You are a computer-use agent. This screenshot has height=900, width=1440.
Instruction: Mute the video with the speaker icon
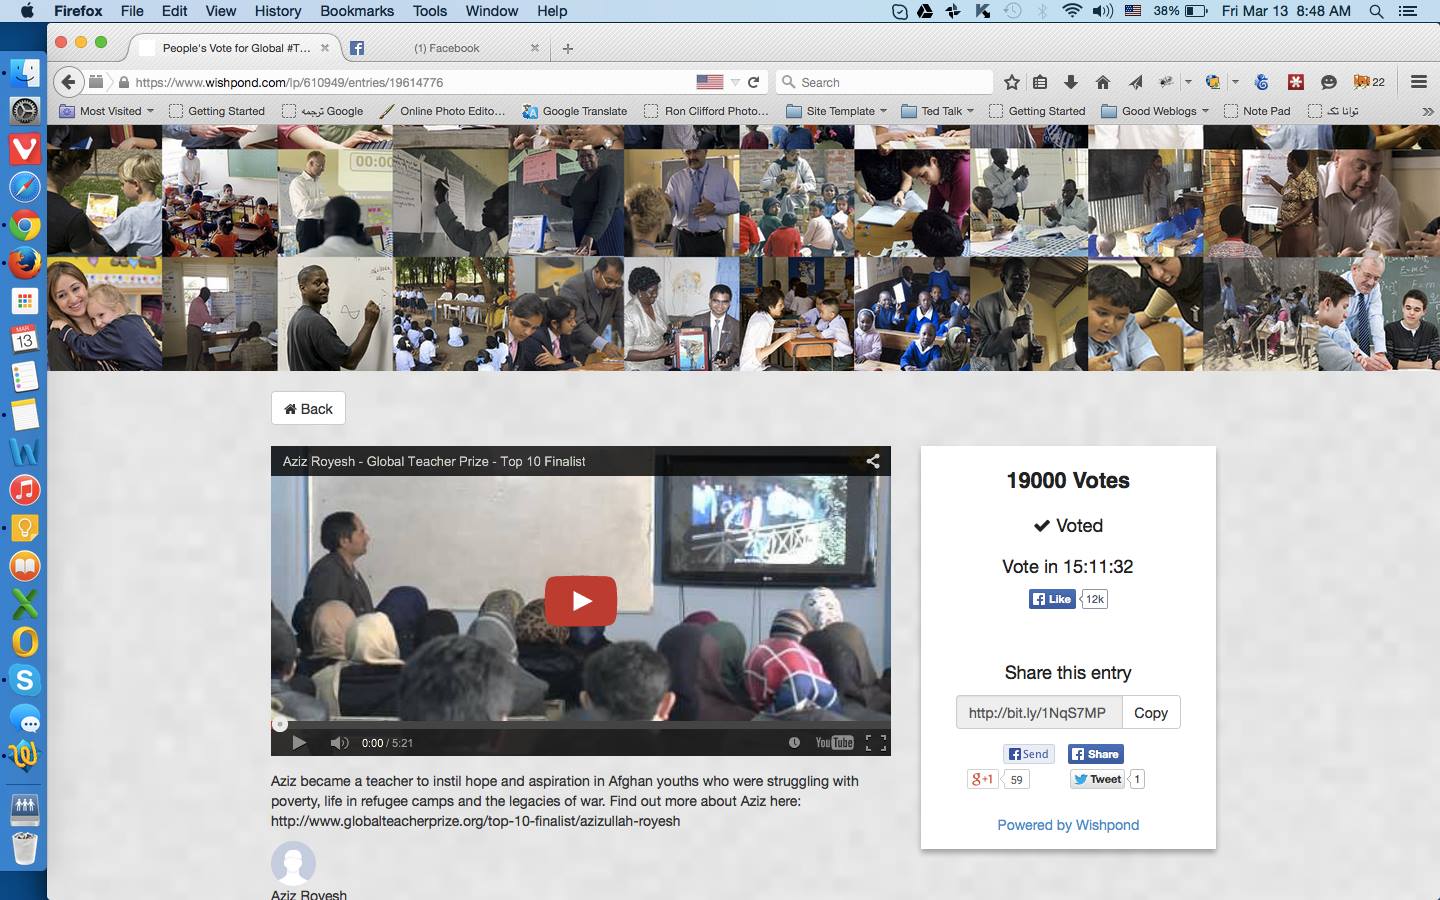pyautogui.click(x=339, y=743)
